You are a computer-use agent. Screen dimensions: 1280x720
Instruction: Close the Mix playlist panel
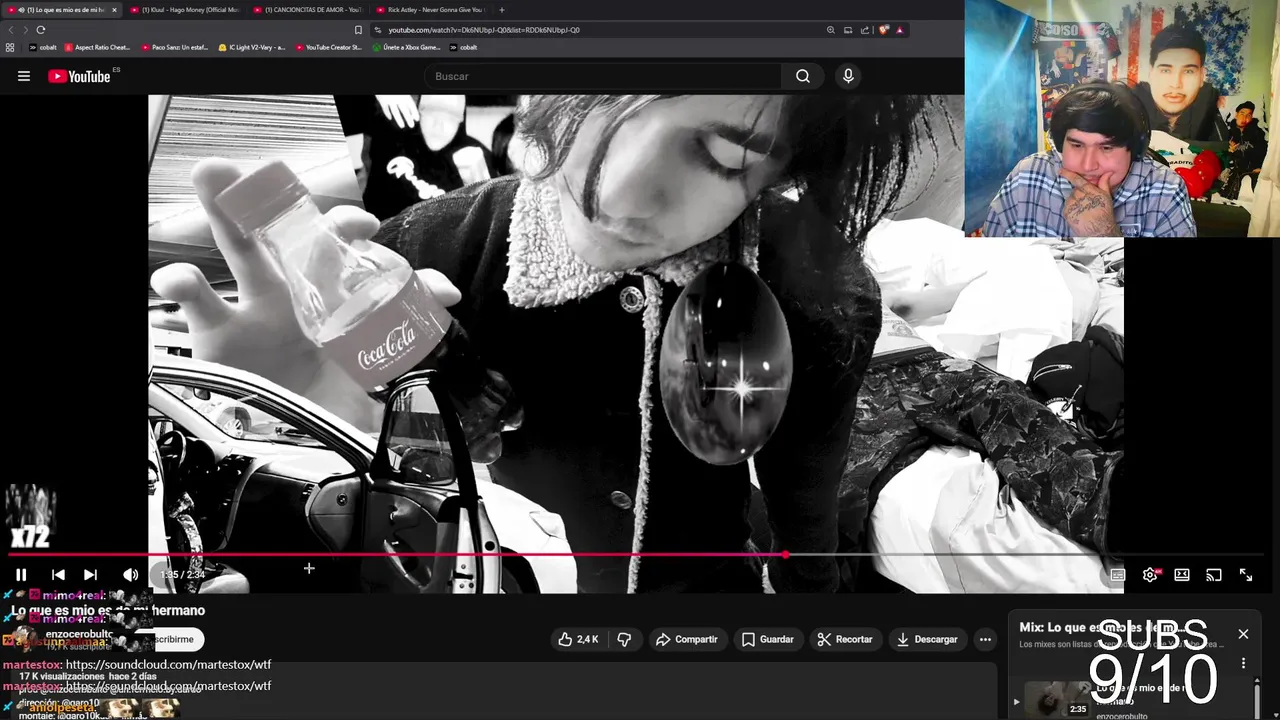[1243, 634]
